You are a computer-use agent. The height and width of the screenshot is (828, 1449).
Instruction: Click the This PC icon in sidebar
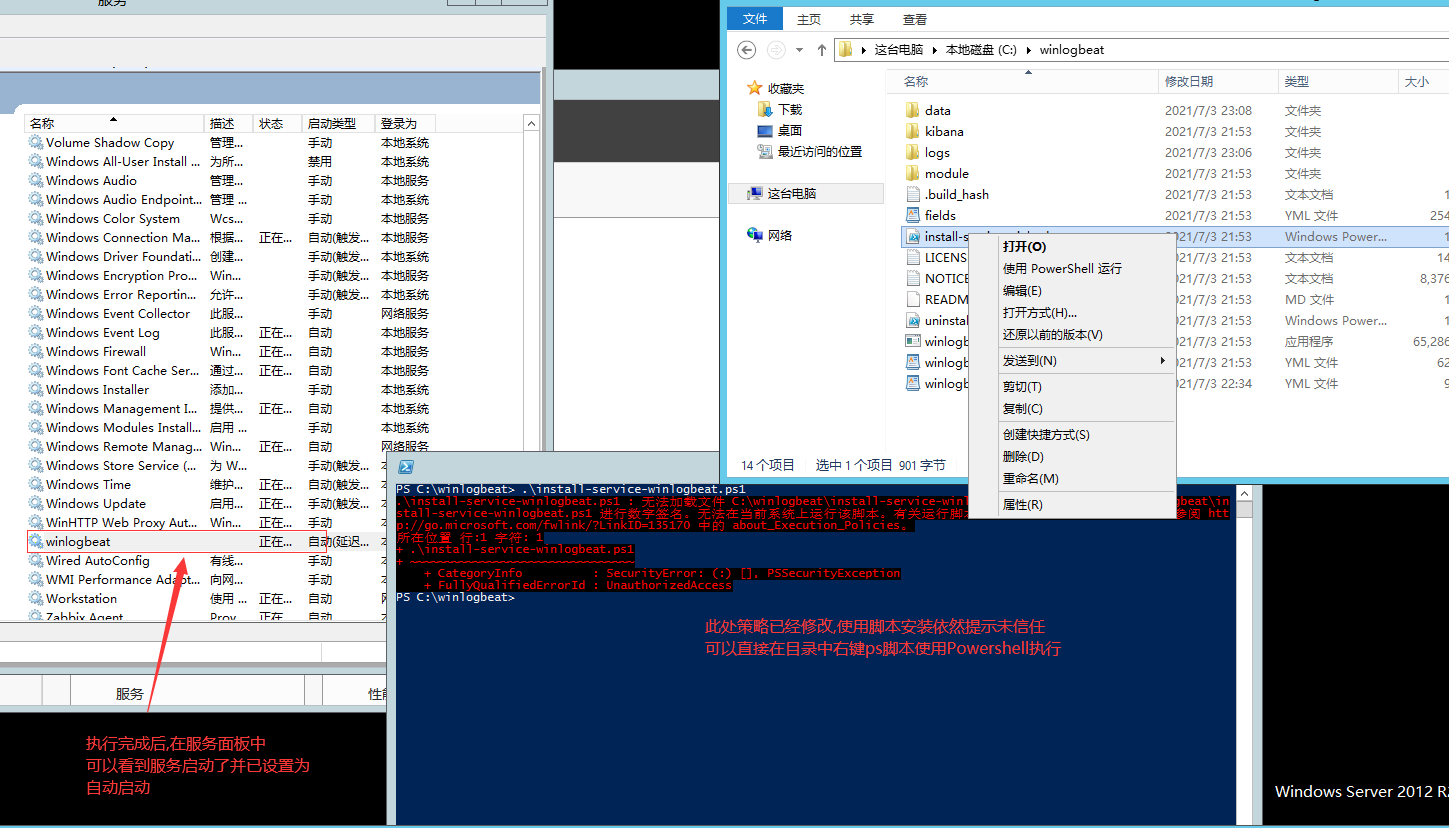[755, 193]
